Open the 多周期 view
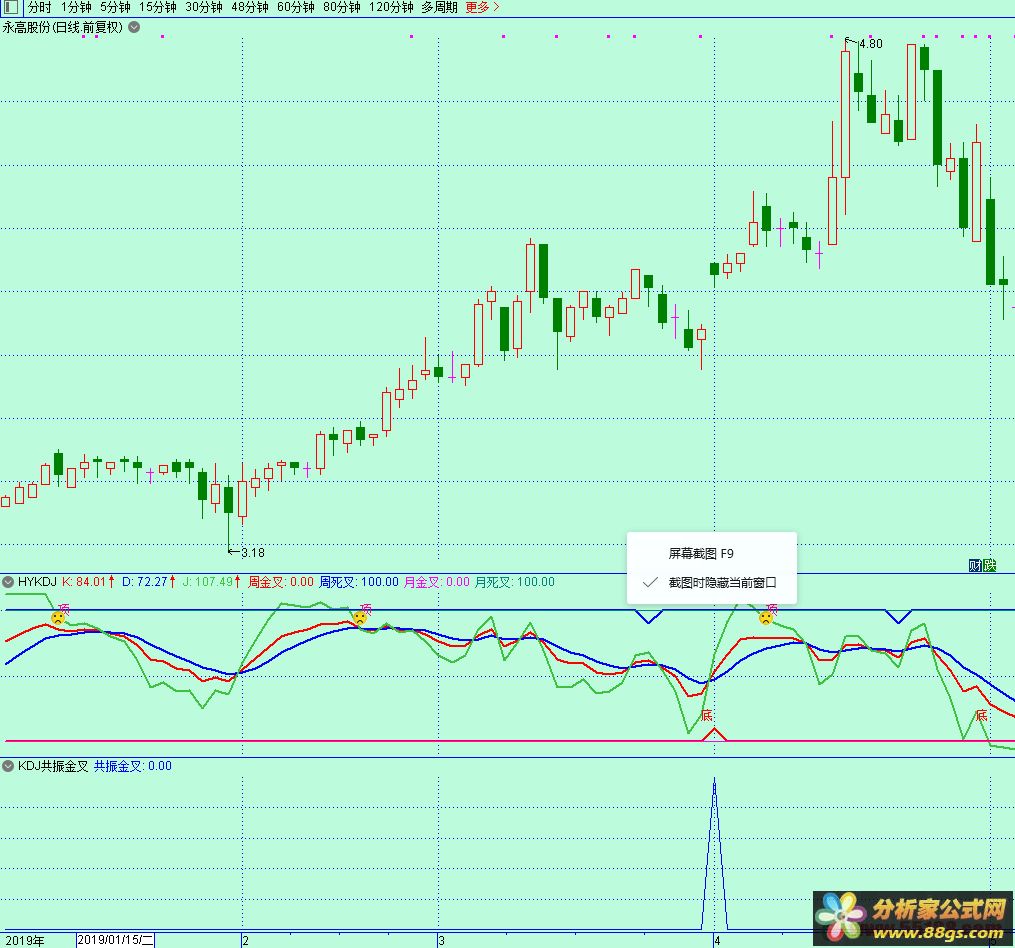The image size is (1015, 948). point(439,8)
